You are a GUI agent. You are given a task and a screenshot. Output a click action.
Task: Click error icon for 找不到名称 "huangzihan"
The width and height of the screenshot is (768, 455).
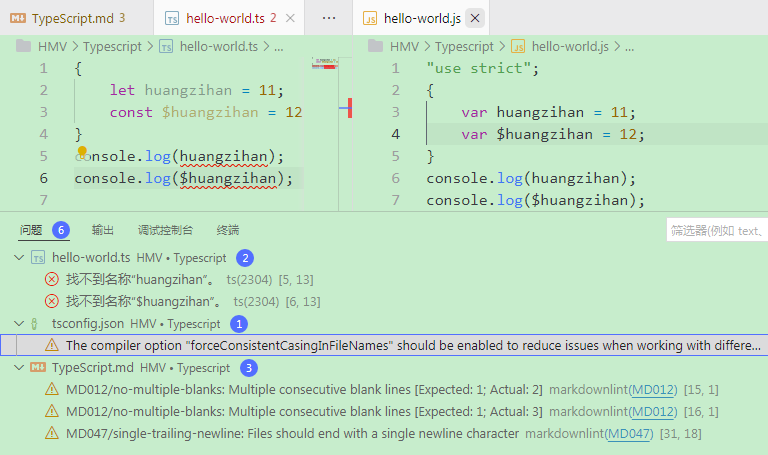pyautogui.click(x=51, y=279)
